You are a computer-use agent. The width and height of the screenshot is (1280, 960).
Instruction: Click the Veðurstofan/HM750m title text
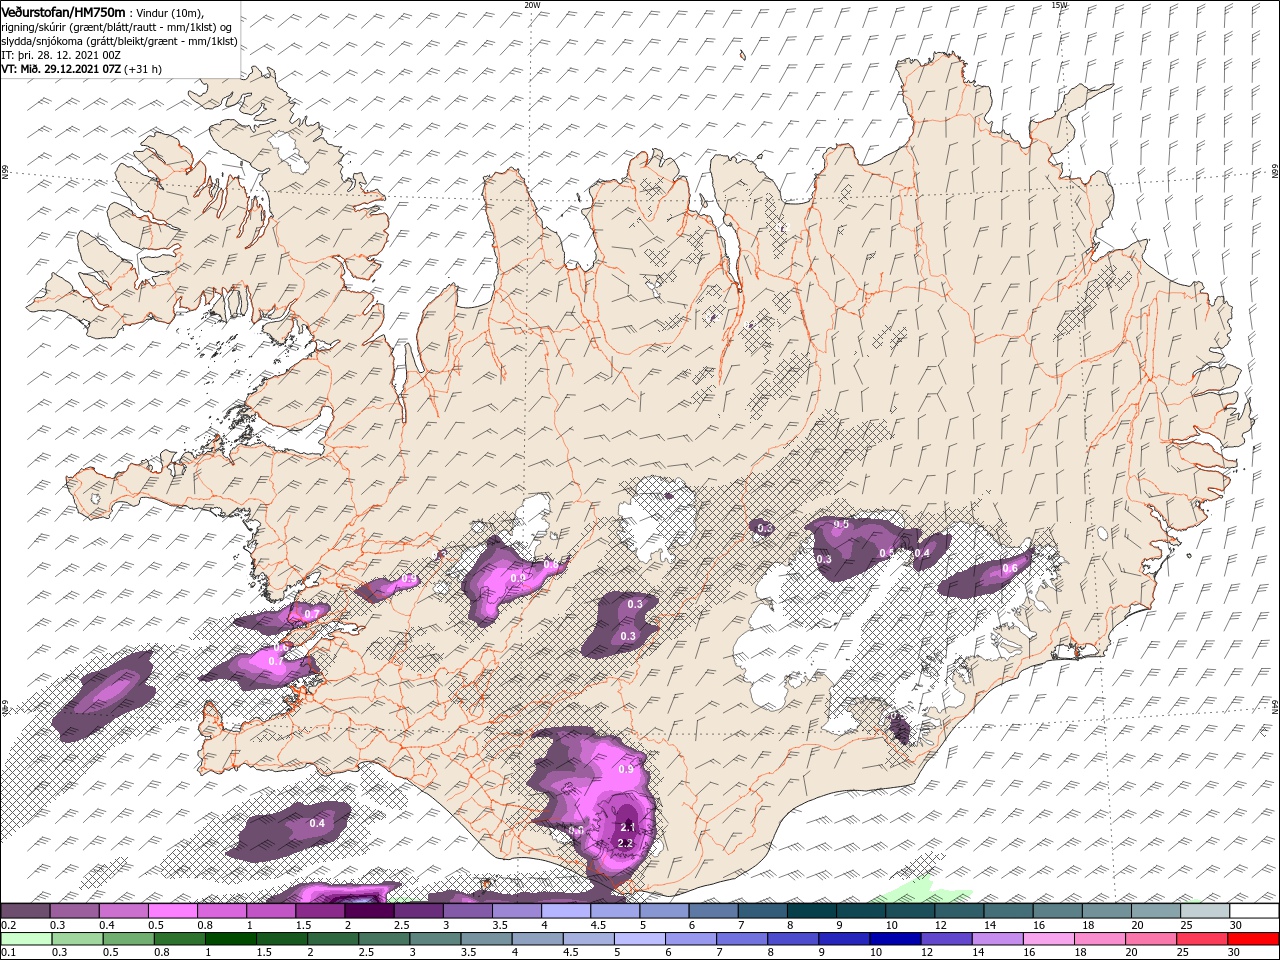coord(63,12)
